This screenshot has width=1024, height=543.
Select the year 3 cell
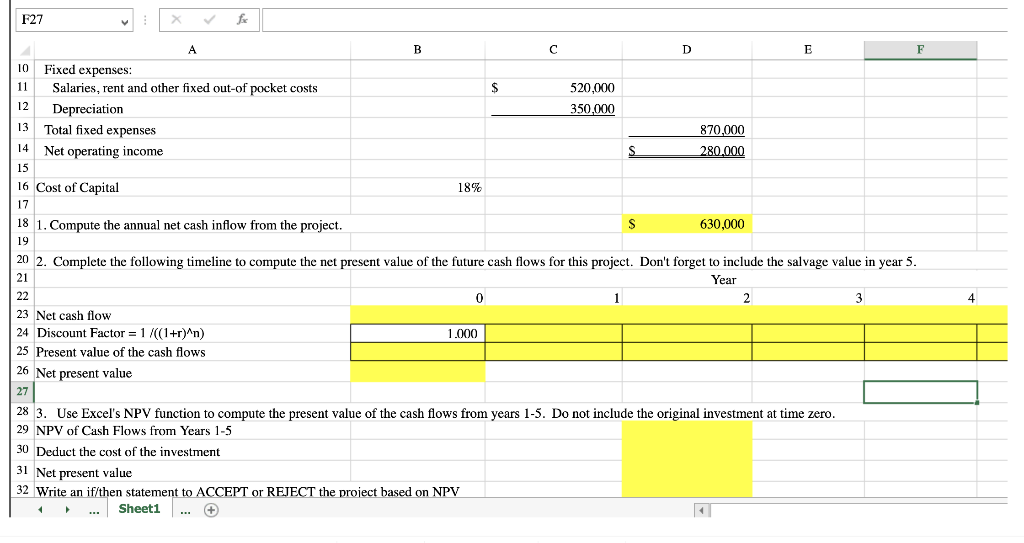pos(808,297)
